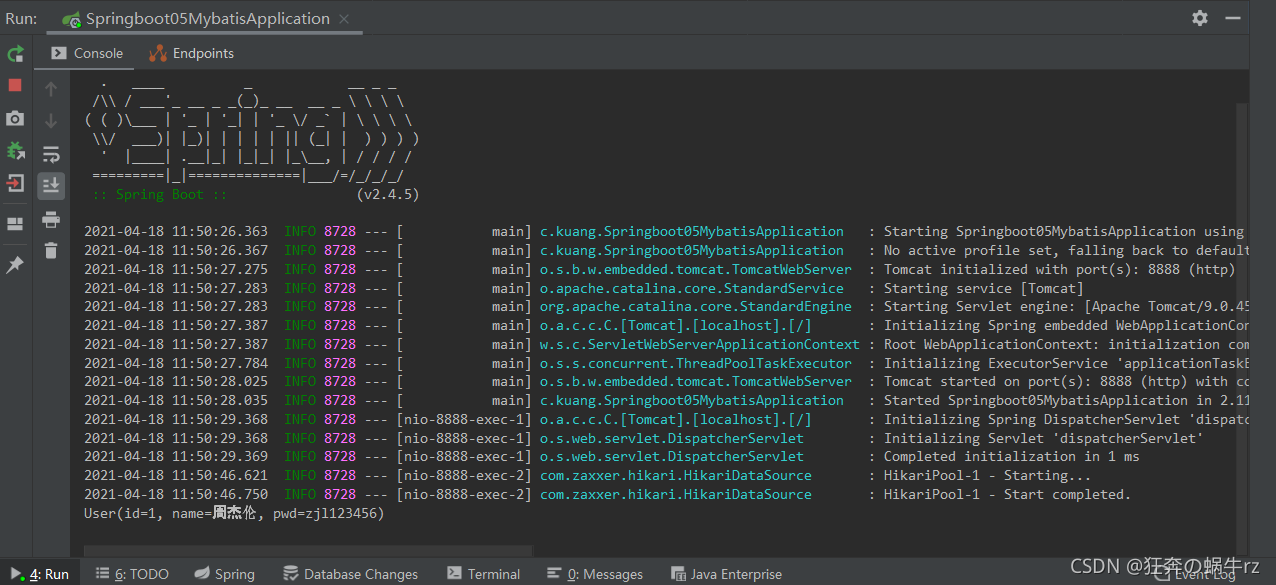Toggle scroll to end of console
The image size is (1276, 585).
click(51, 186)
